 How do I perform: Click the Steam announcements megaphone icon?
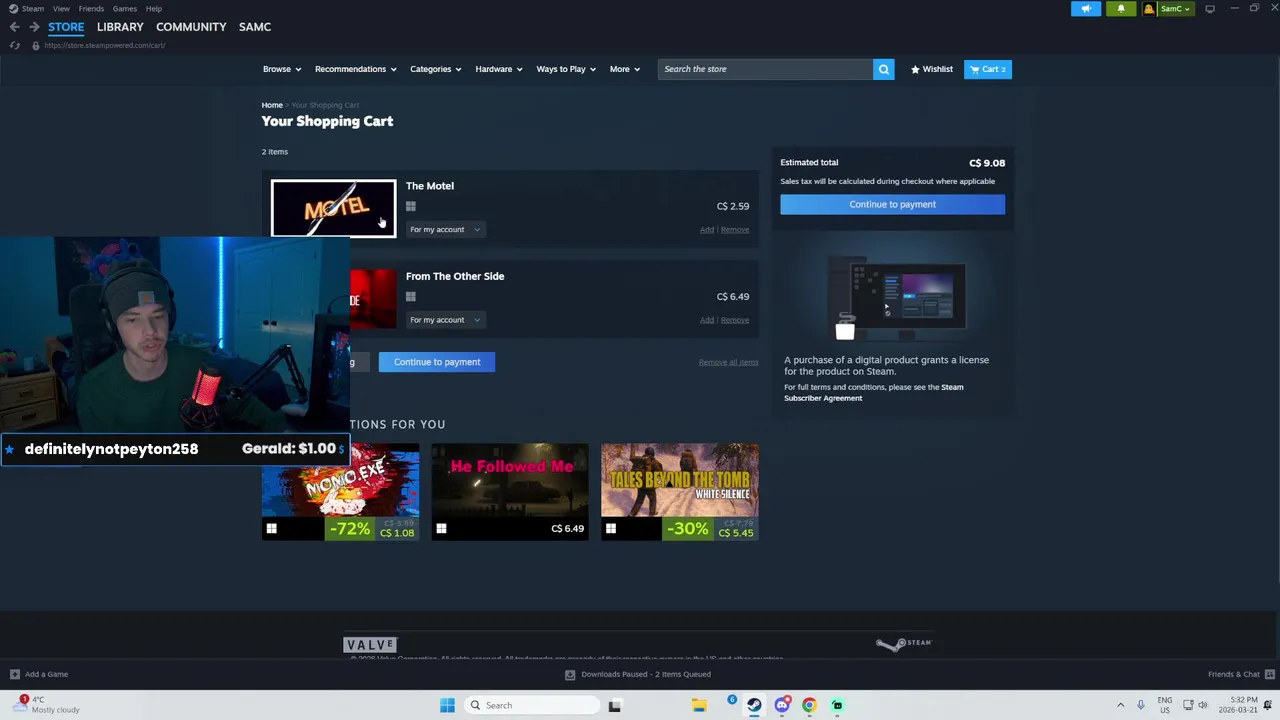(1086, 9)
